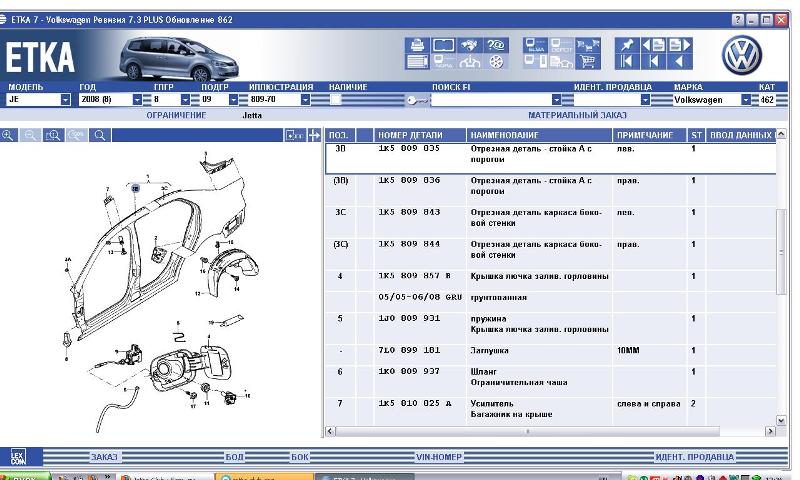Screen dimensions: 800x480
Task: Click the Windows Start button in taskbar
Action: coord(24,476)
